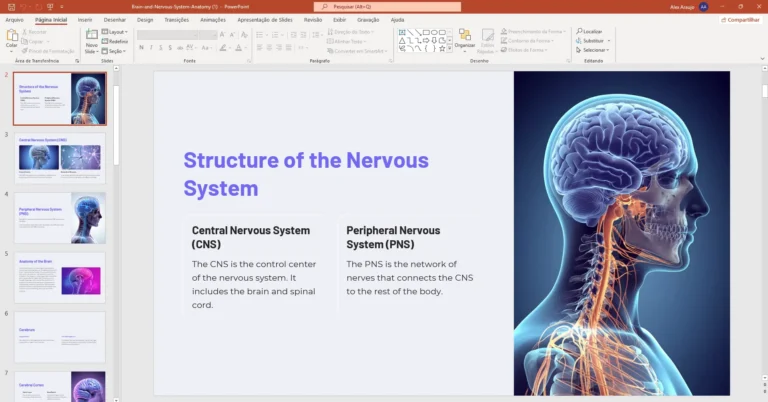Collapse the ribbon with chevron arrow
Viewport: 768px width, 402px height.
[762, 59]
